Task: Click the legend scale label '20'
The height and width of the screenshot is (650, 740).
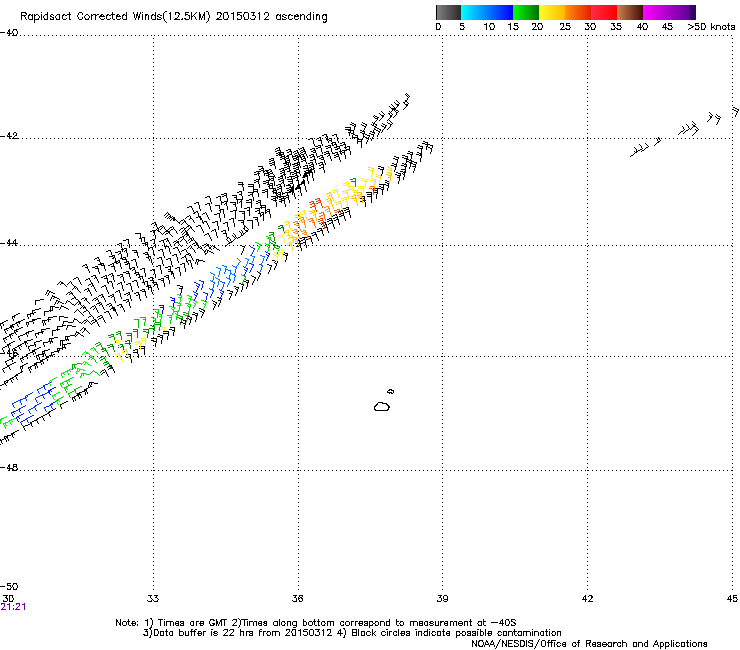Action: point(537,27)
